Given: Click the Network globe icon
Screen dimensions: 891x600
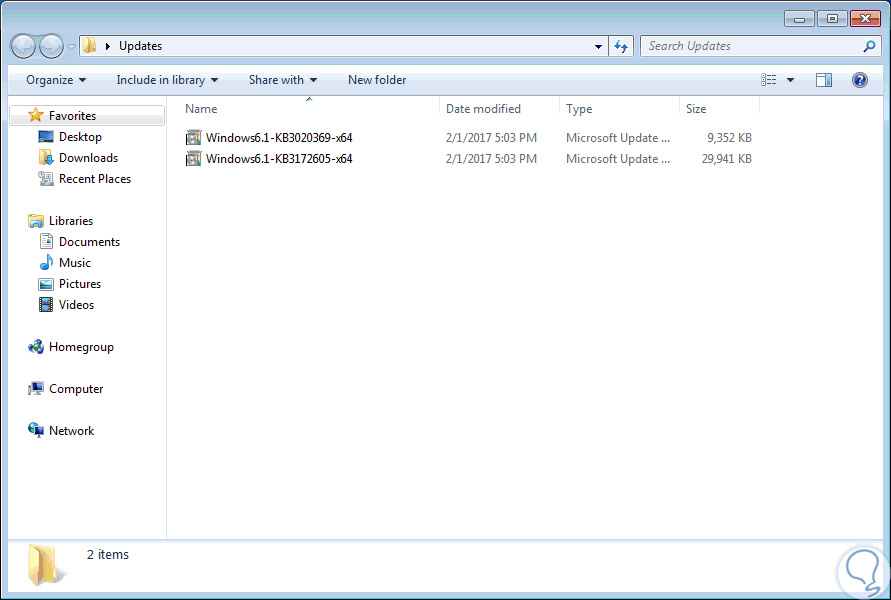Looking at the screenshot, I should [x=36, y=431].
